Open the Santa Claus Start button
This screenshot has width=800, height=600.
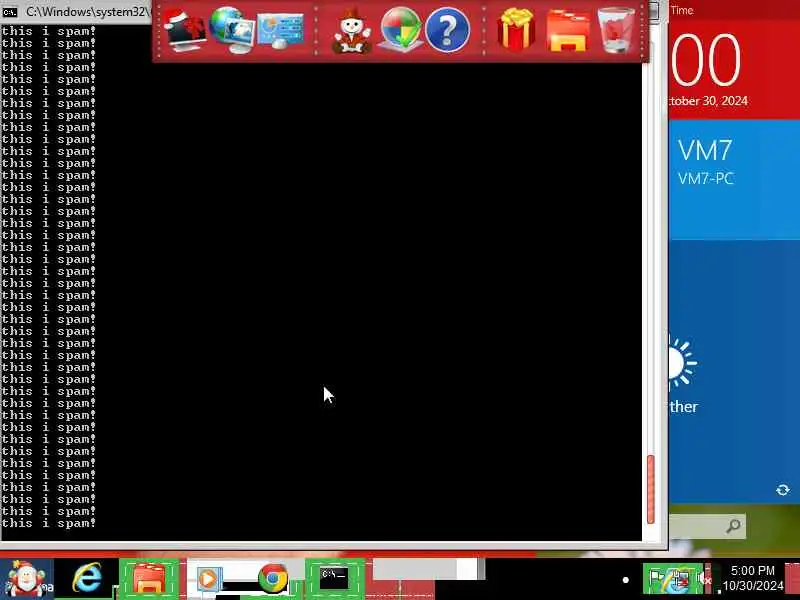[26, 579]
